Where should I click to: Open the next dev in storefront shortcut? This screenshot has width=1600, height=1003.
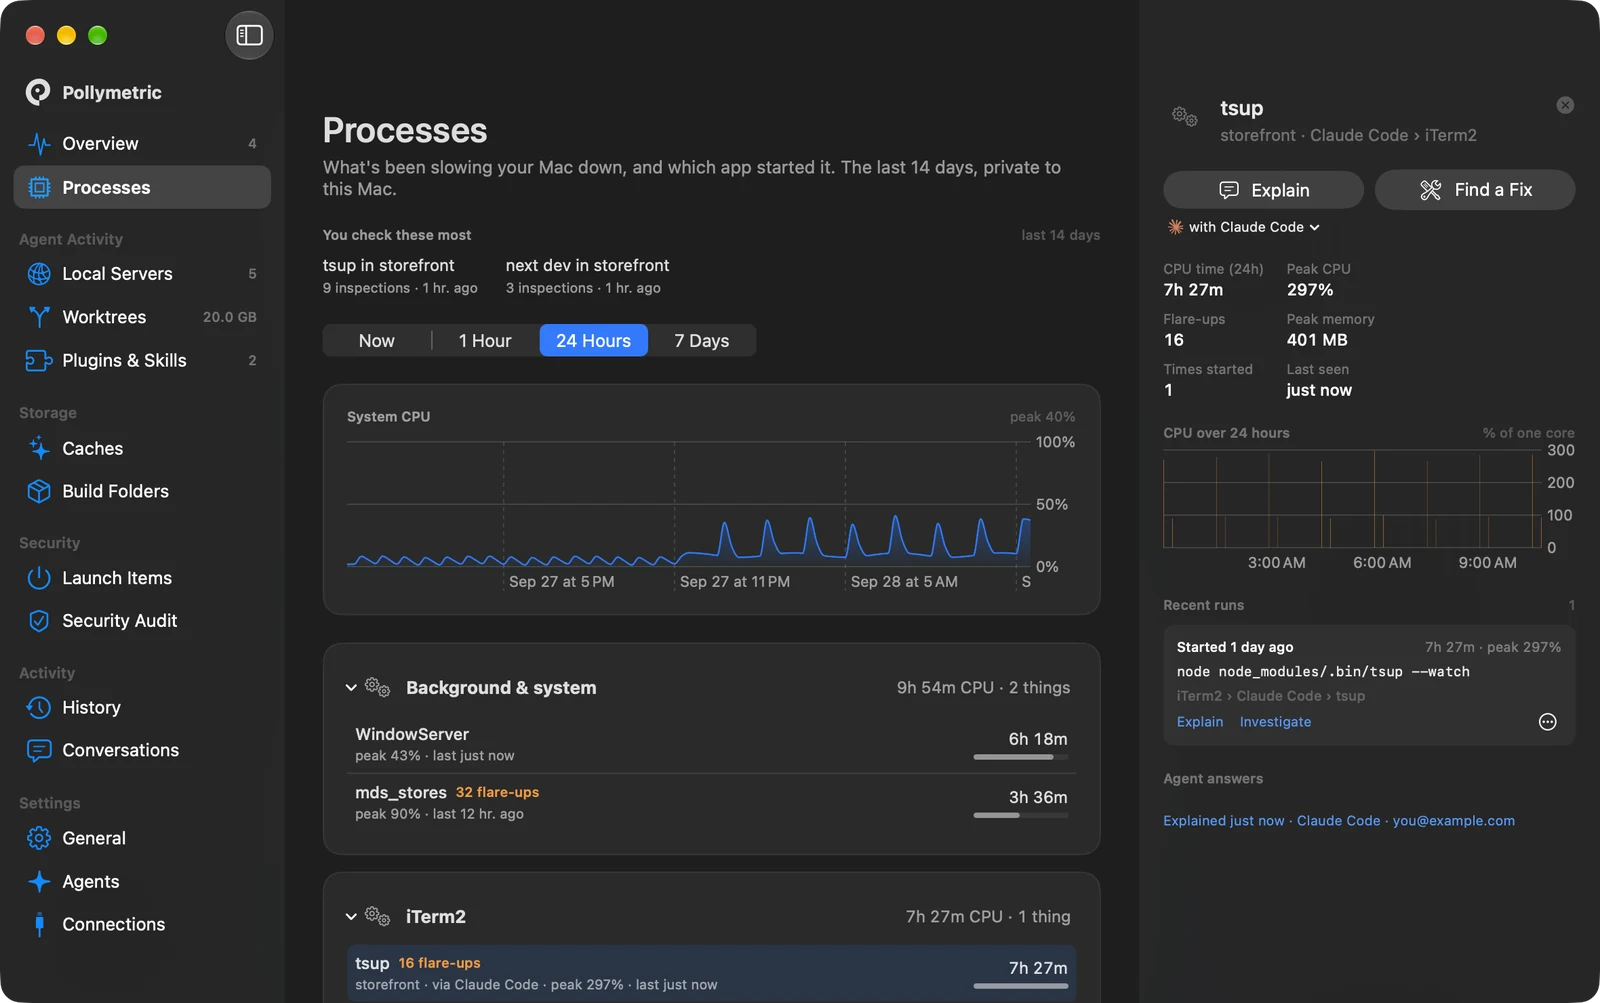click(x=587, y=276)
